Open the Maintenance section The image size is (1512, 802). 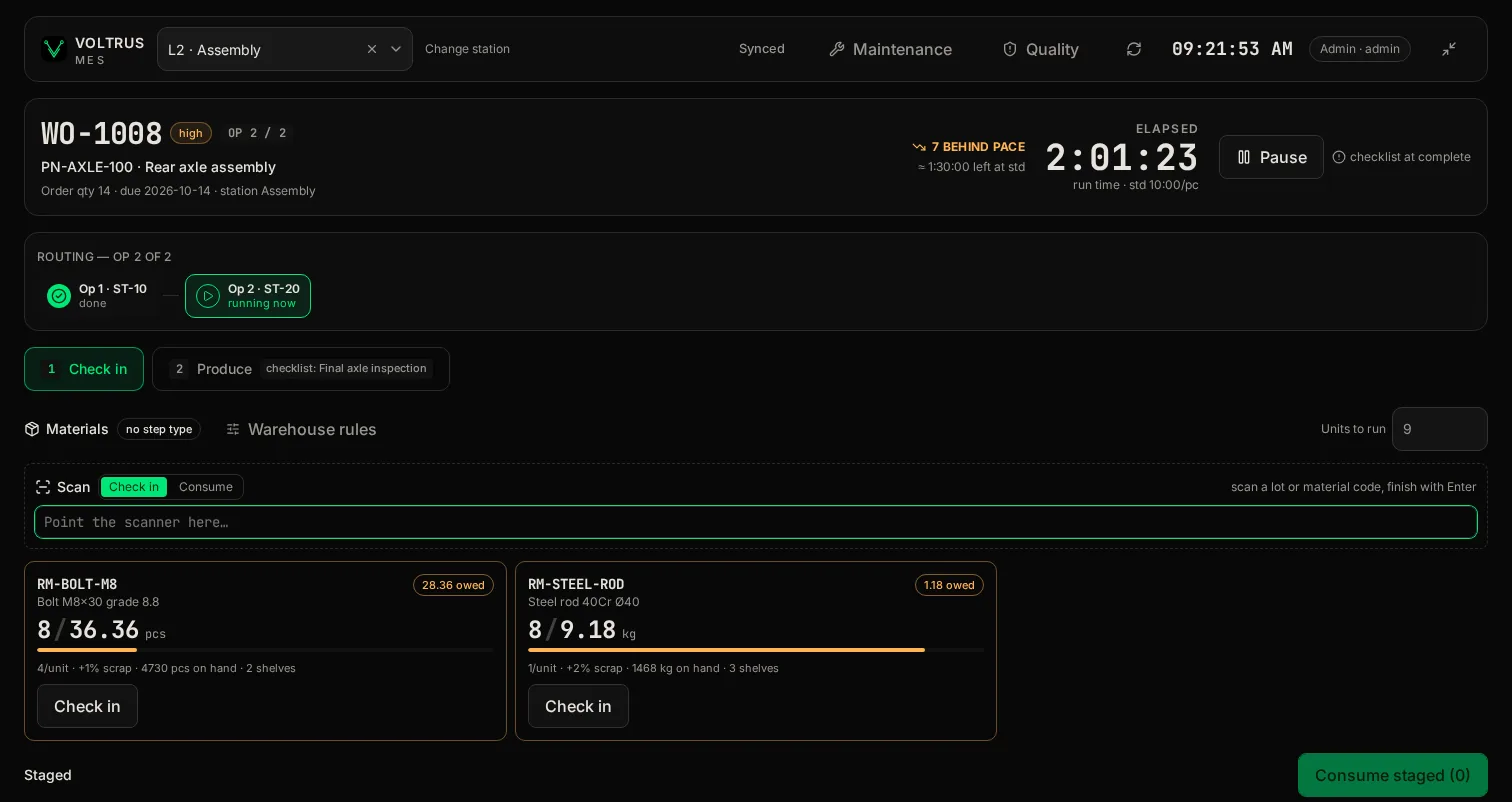890,49
